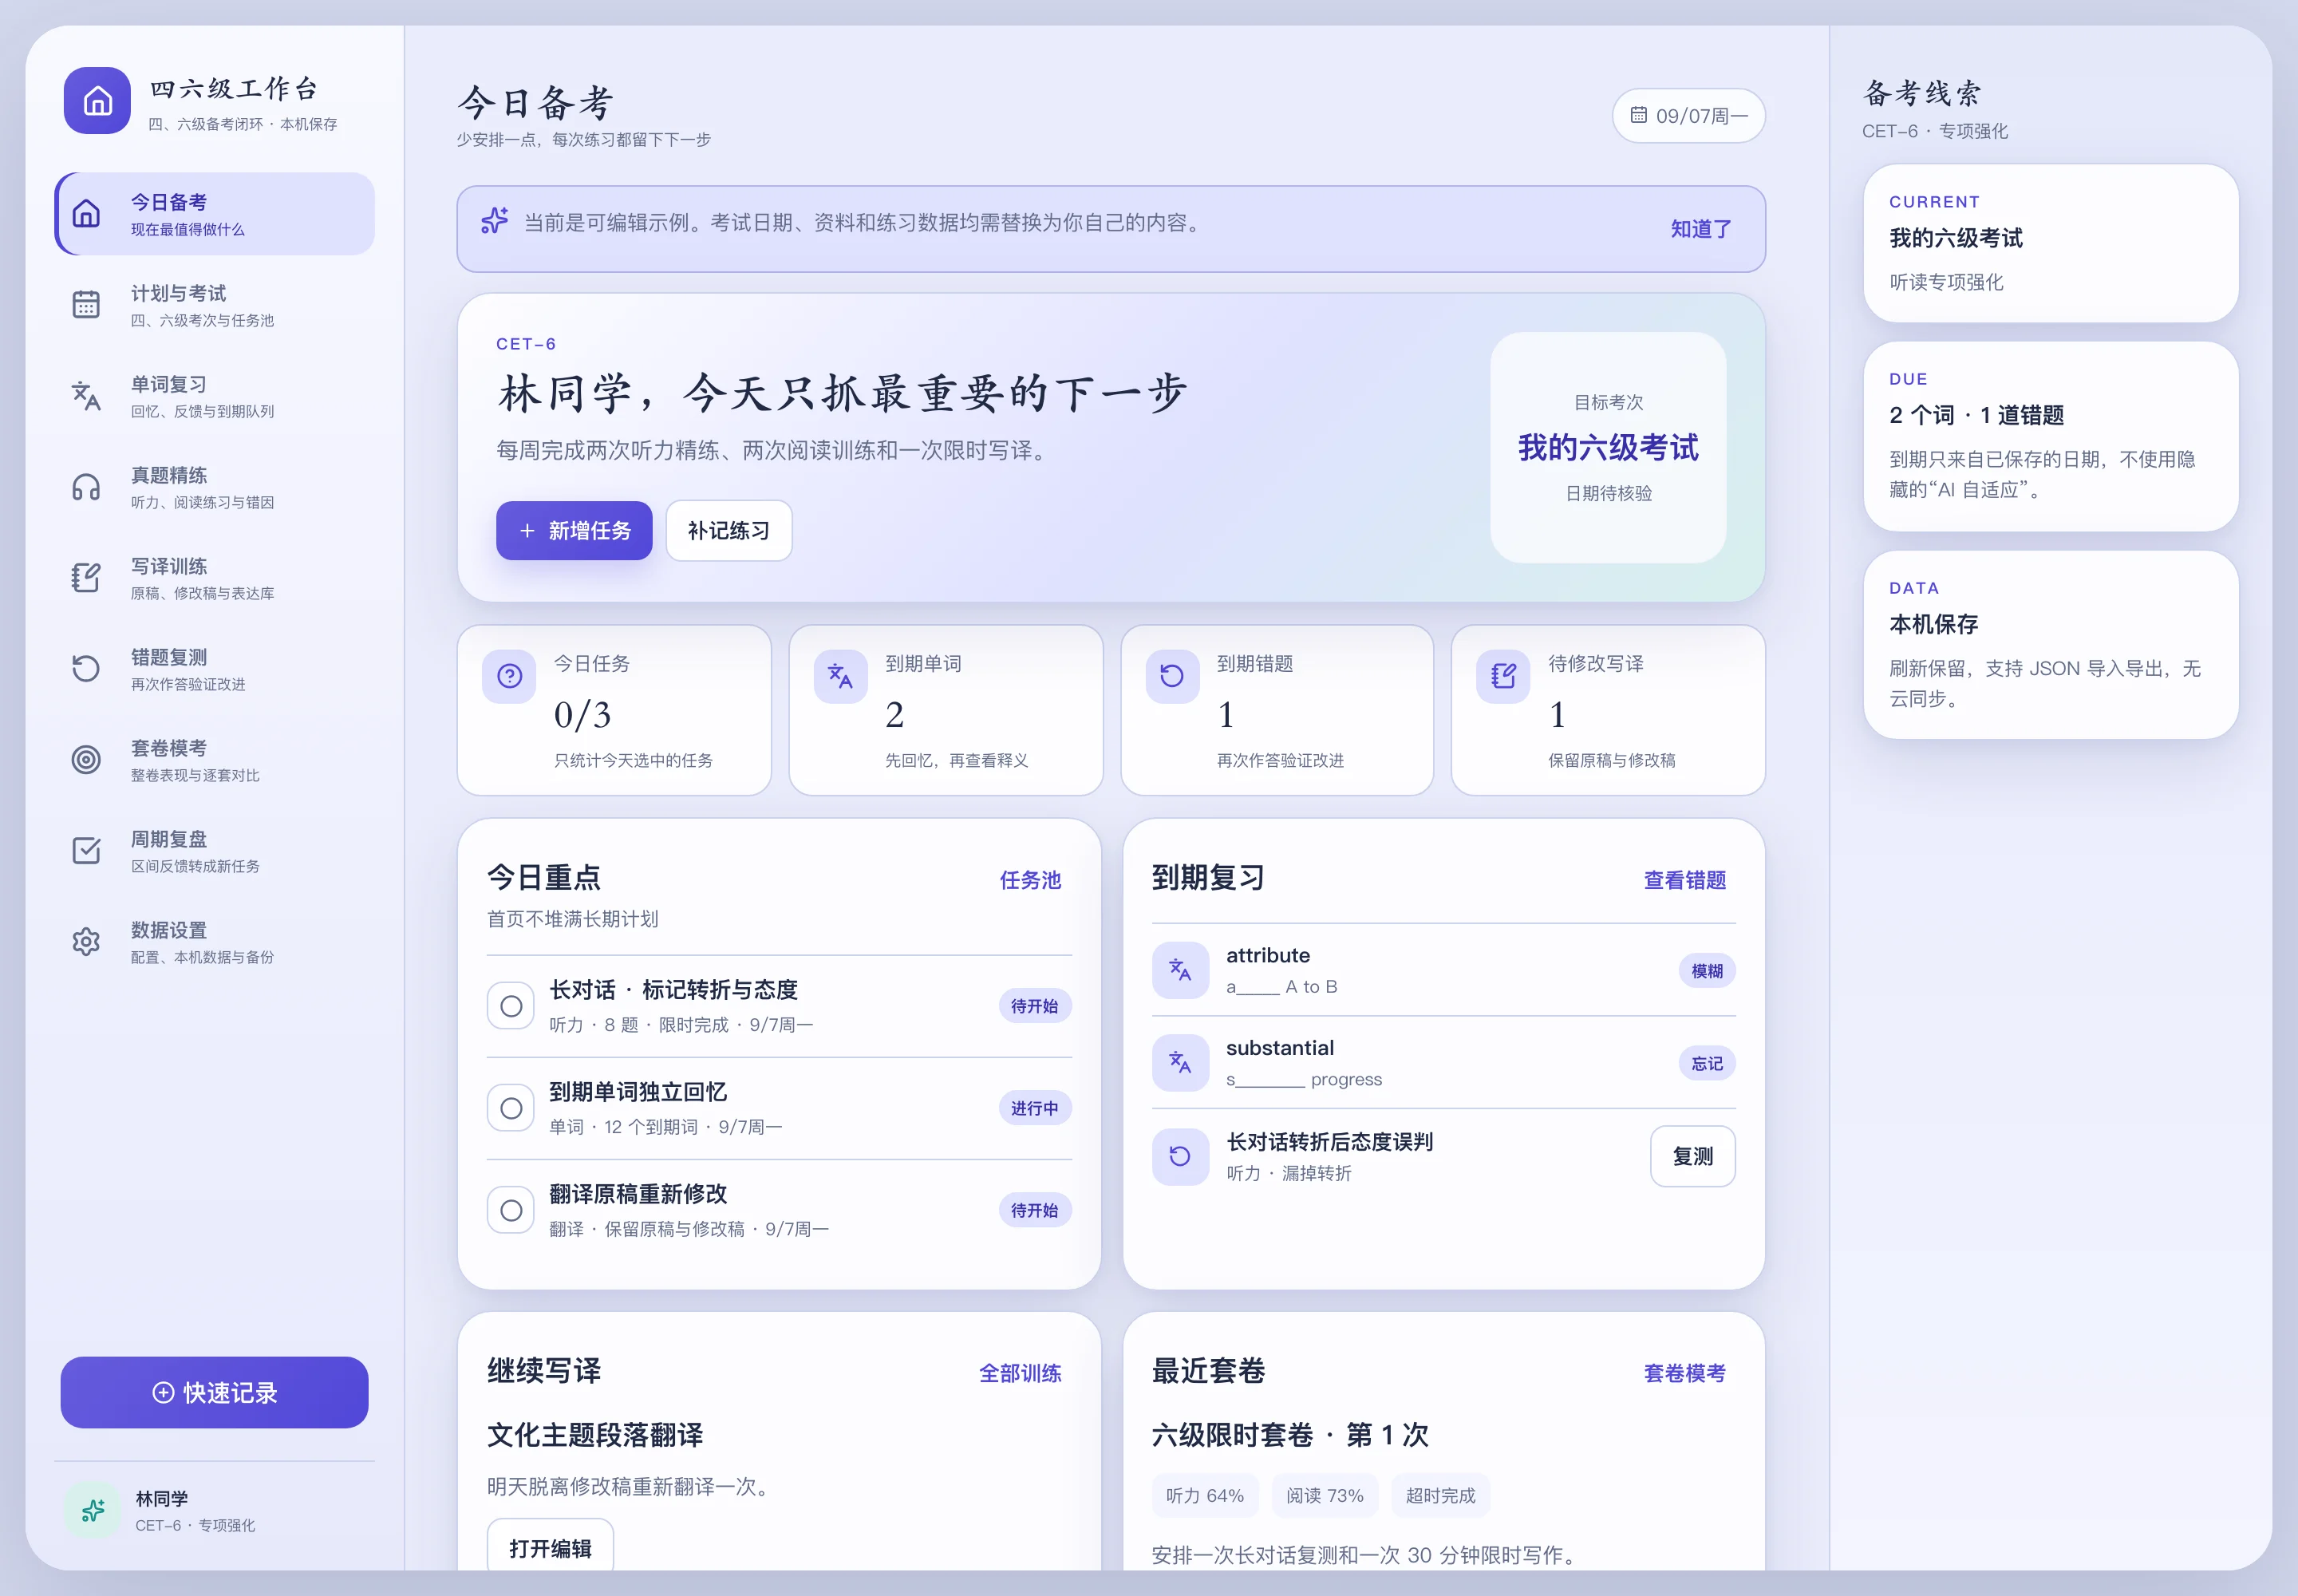The width and height of the screenshot is (2298, 1596).
Task: Click the 复测 button
Action: 1693,1156
